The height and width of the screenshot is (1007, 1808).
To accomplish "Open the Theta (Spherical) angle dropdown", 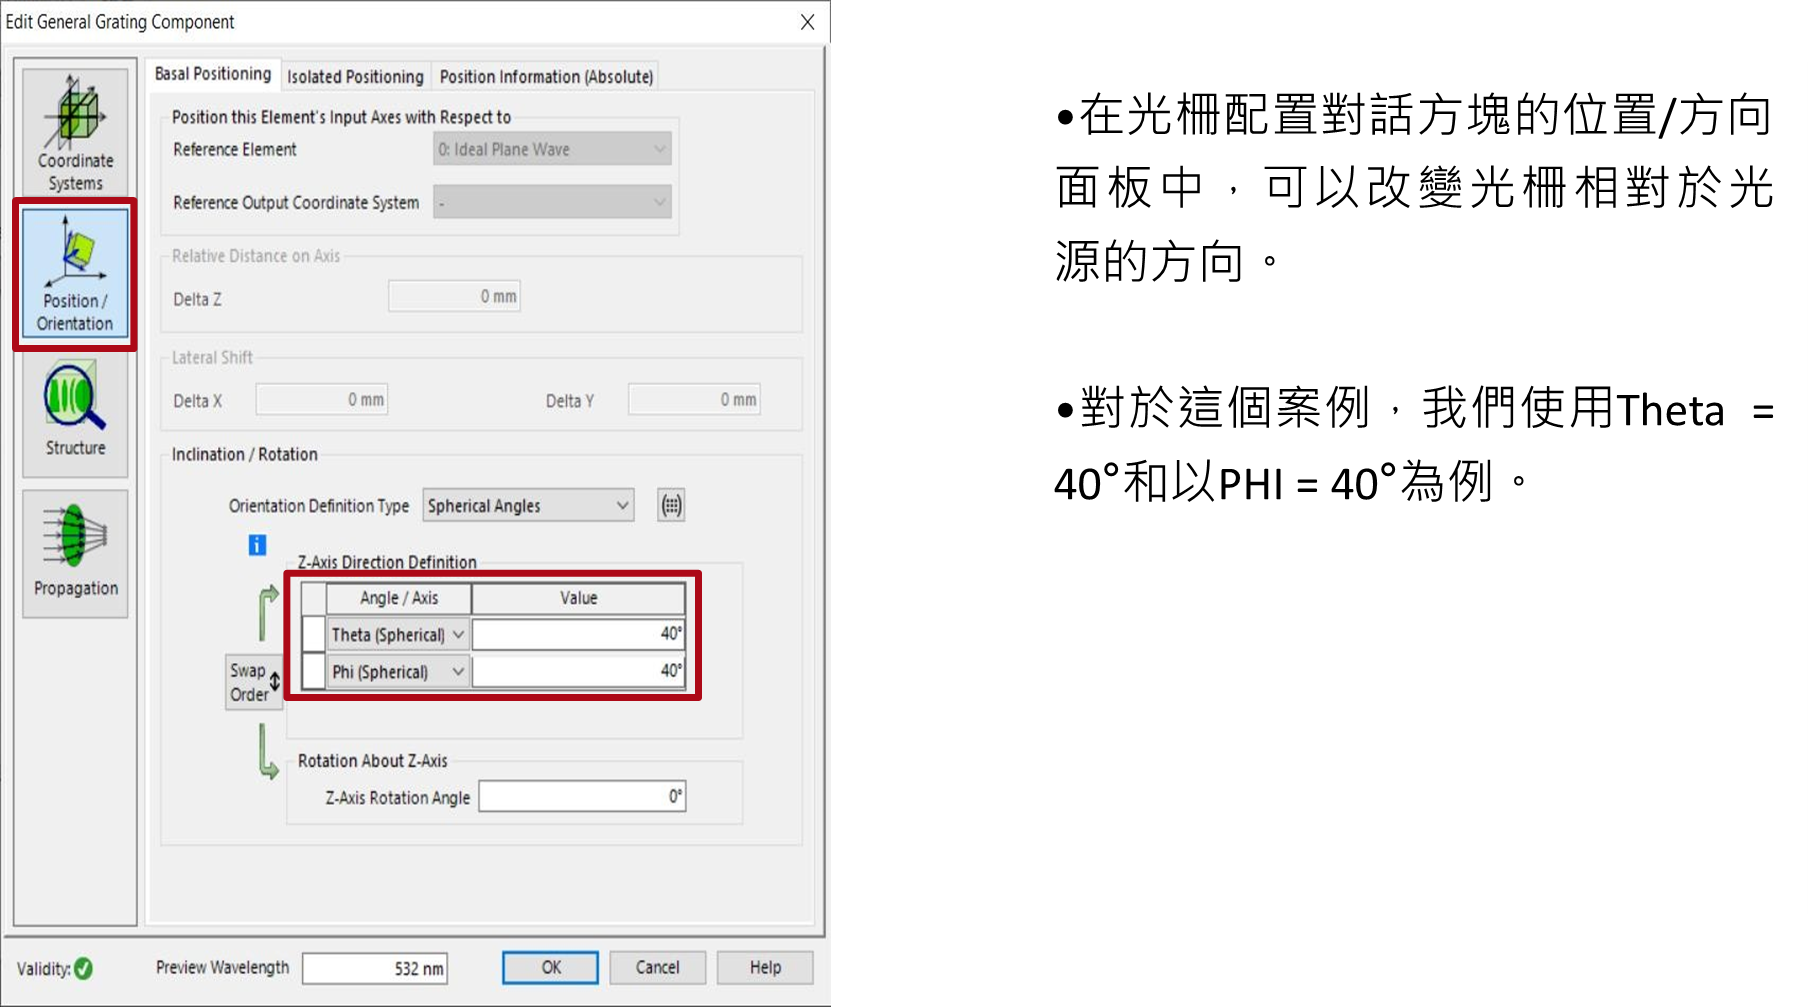I will [398, 634].
